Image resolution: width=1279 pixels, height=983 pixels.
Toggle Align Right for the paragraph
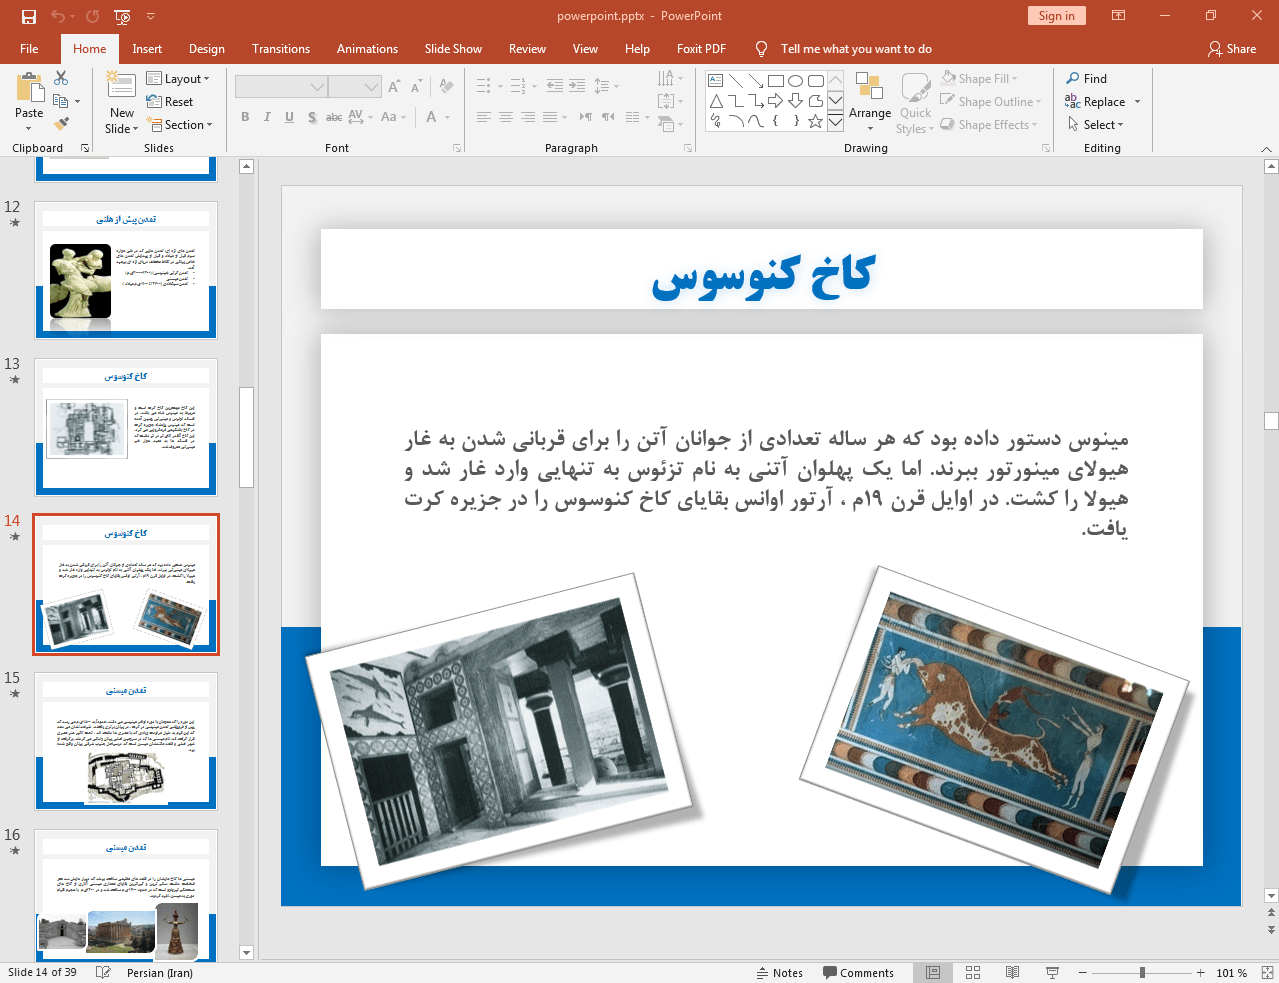pos(528,117)
